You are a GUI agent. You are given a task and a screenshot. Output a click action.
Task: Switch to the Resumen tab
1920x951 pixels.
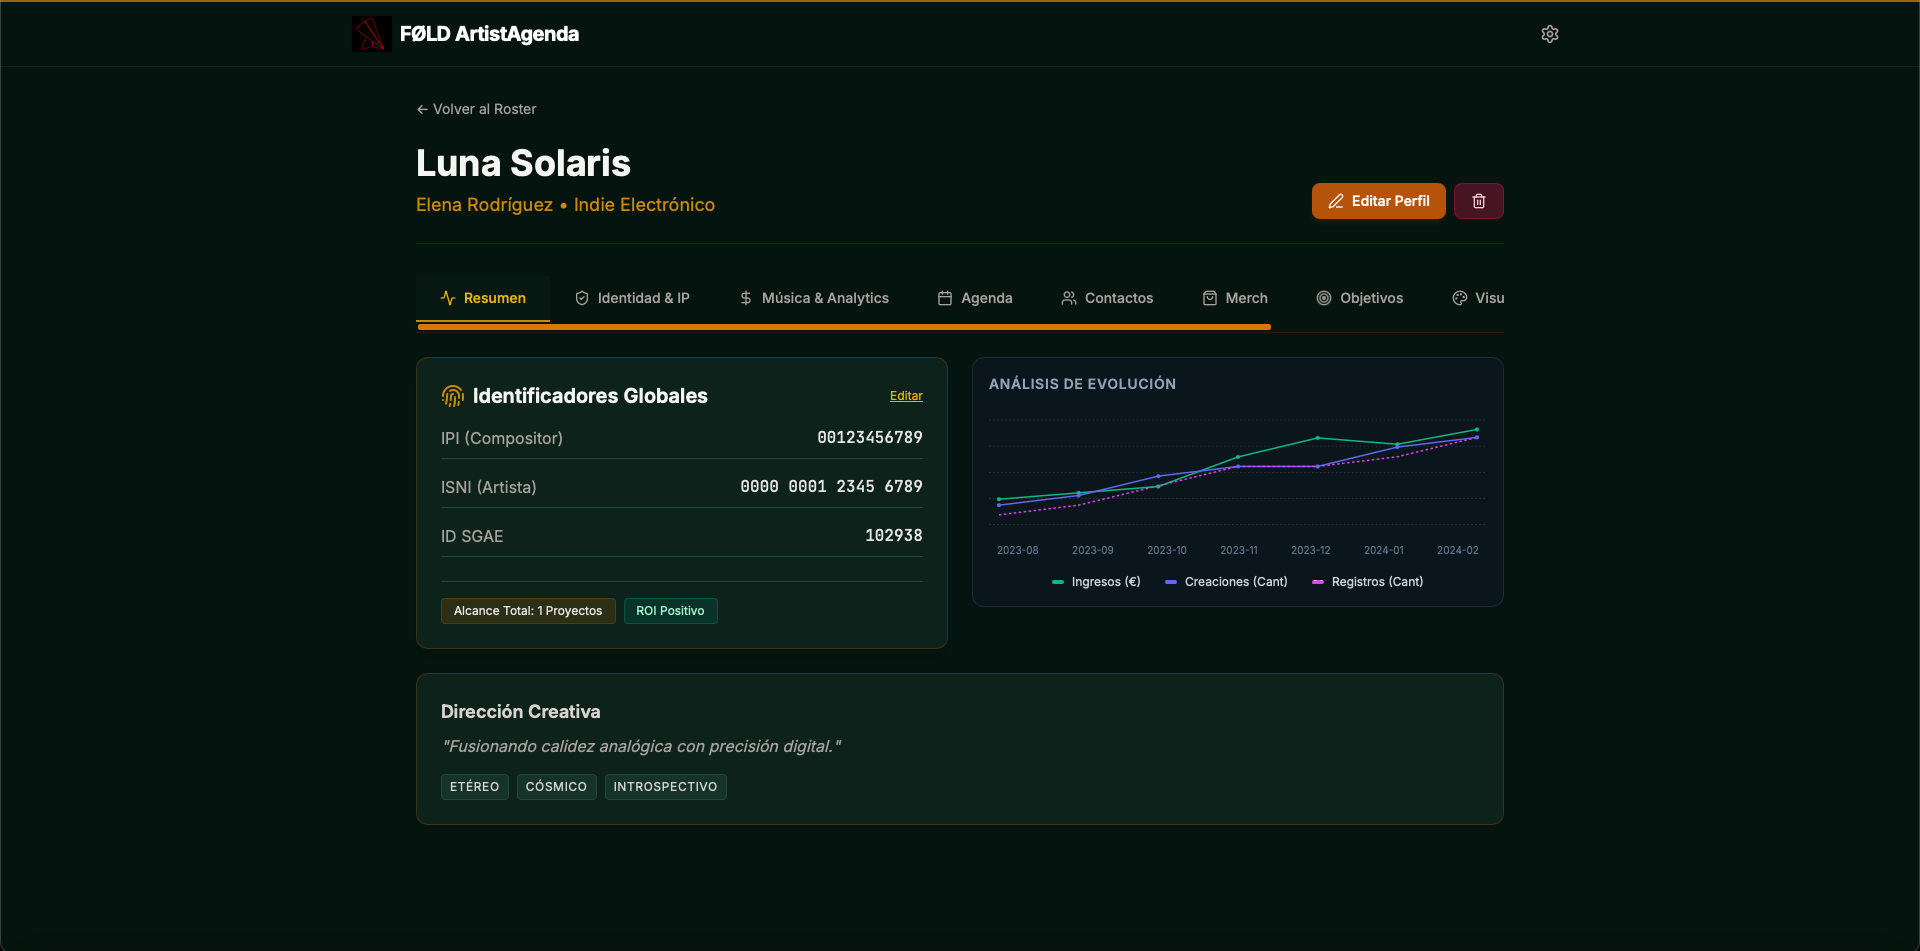[x=483, y=298]
